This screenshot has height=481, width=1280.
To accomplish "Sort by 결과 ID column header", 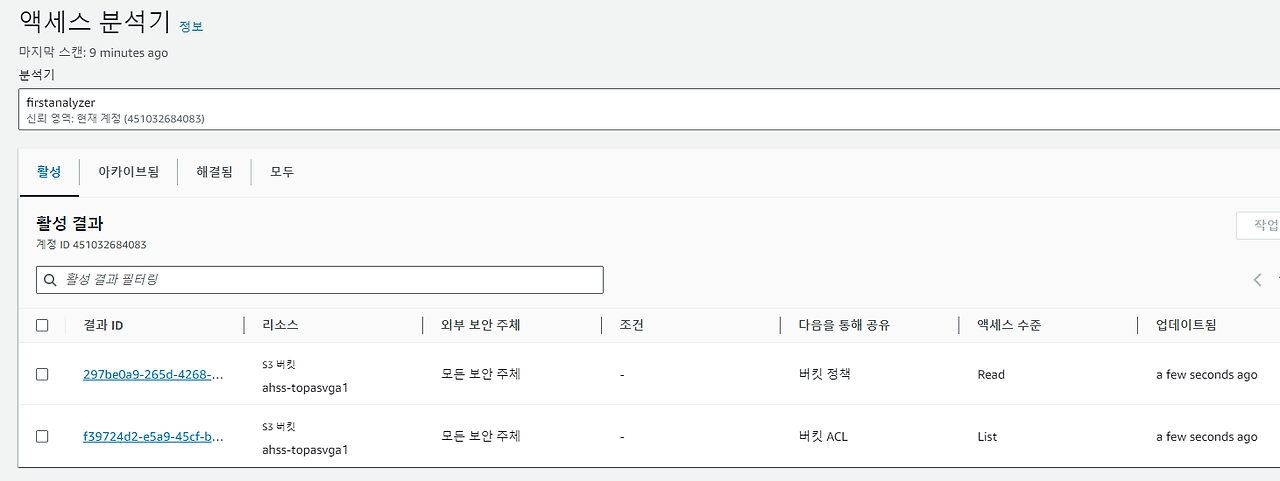I will tap(103, 325).
